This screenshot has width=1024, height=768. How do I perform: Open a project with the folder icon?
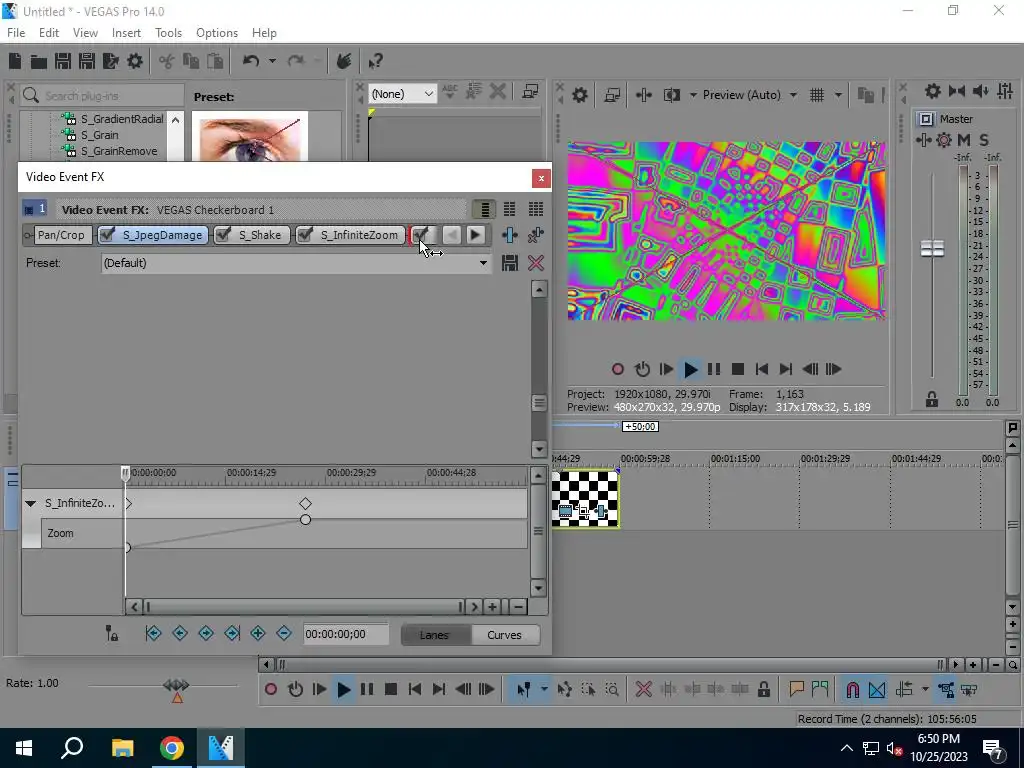click(x=39, y=61)
